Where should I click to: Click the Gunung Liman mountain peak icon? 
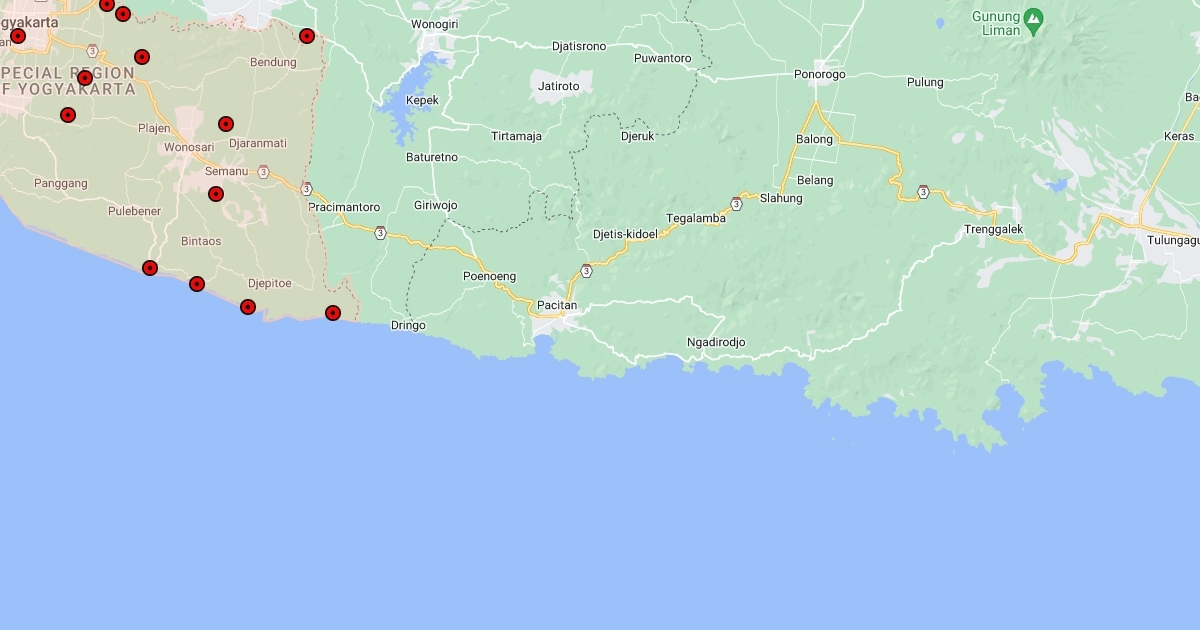[1034, 18]
